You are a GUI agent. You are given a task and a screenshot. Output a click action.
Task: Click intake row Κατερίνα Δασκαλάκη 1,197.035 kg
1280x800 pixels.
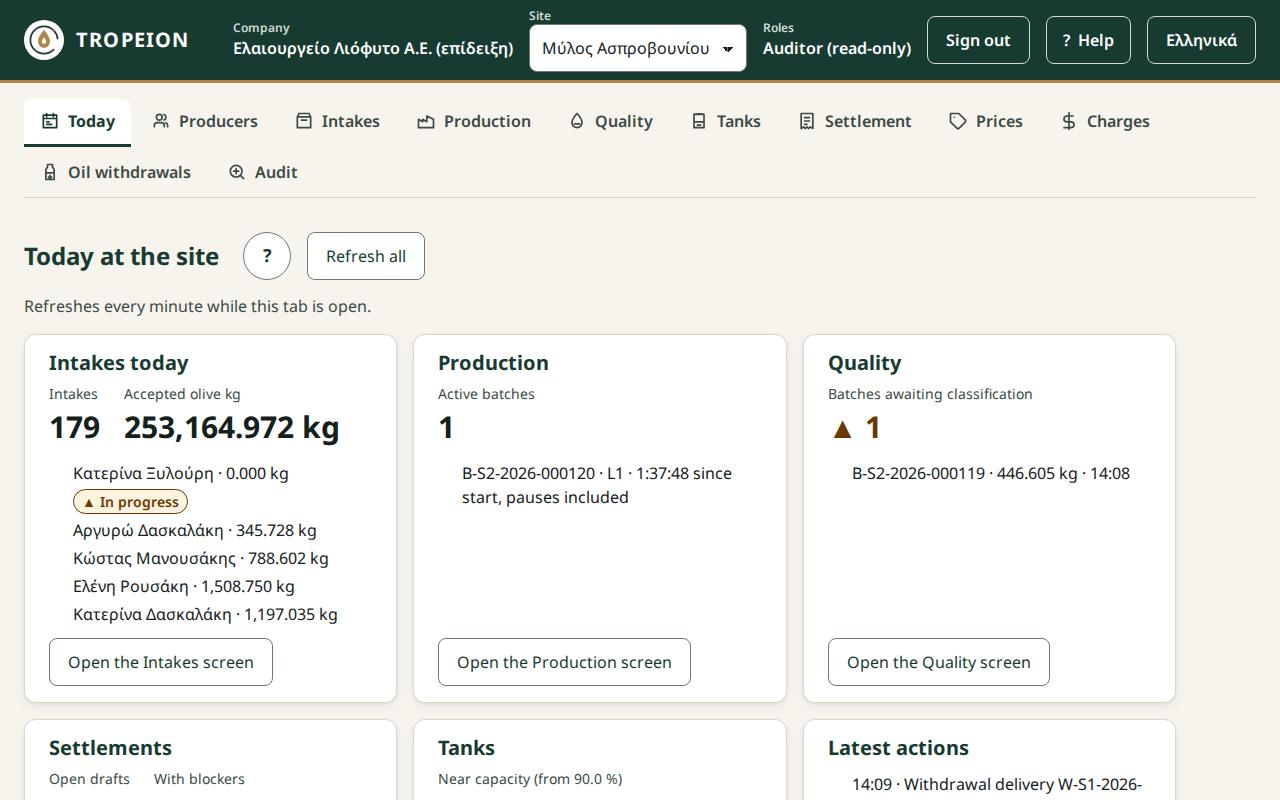tap(205, 614)
